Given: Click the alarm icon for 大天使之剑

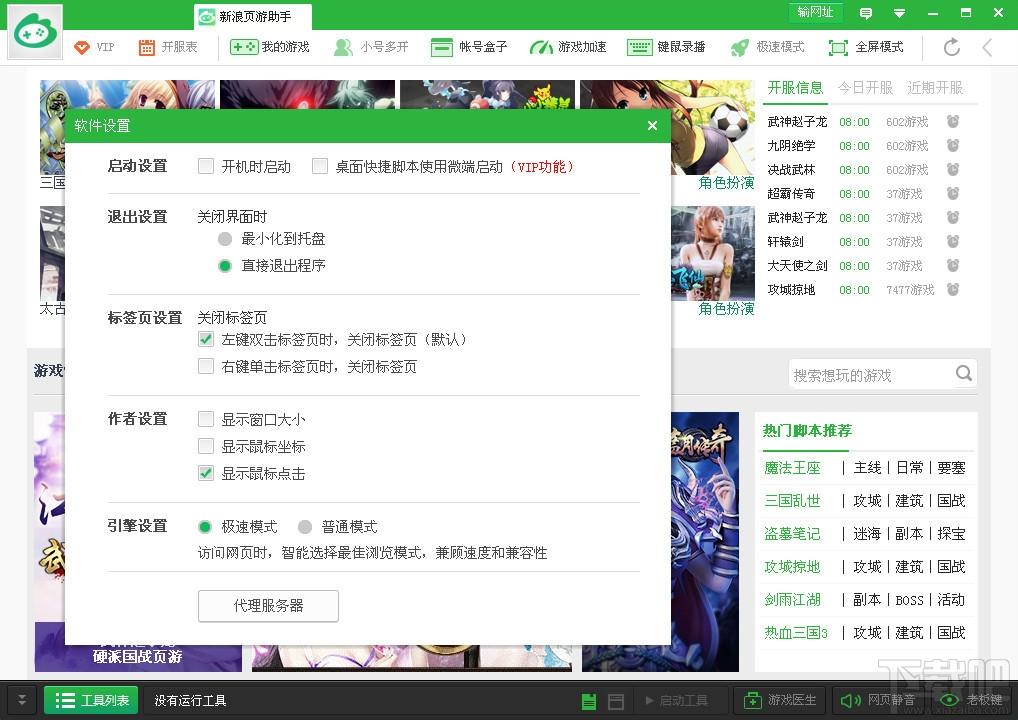Looking at the screenshot, I should [952, 266].
